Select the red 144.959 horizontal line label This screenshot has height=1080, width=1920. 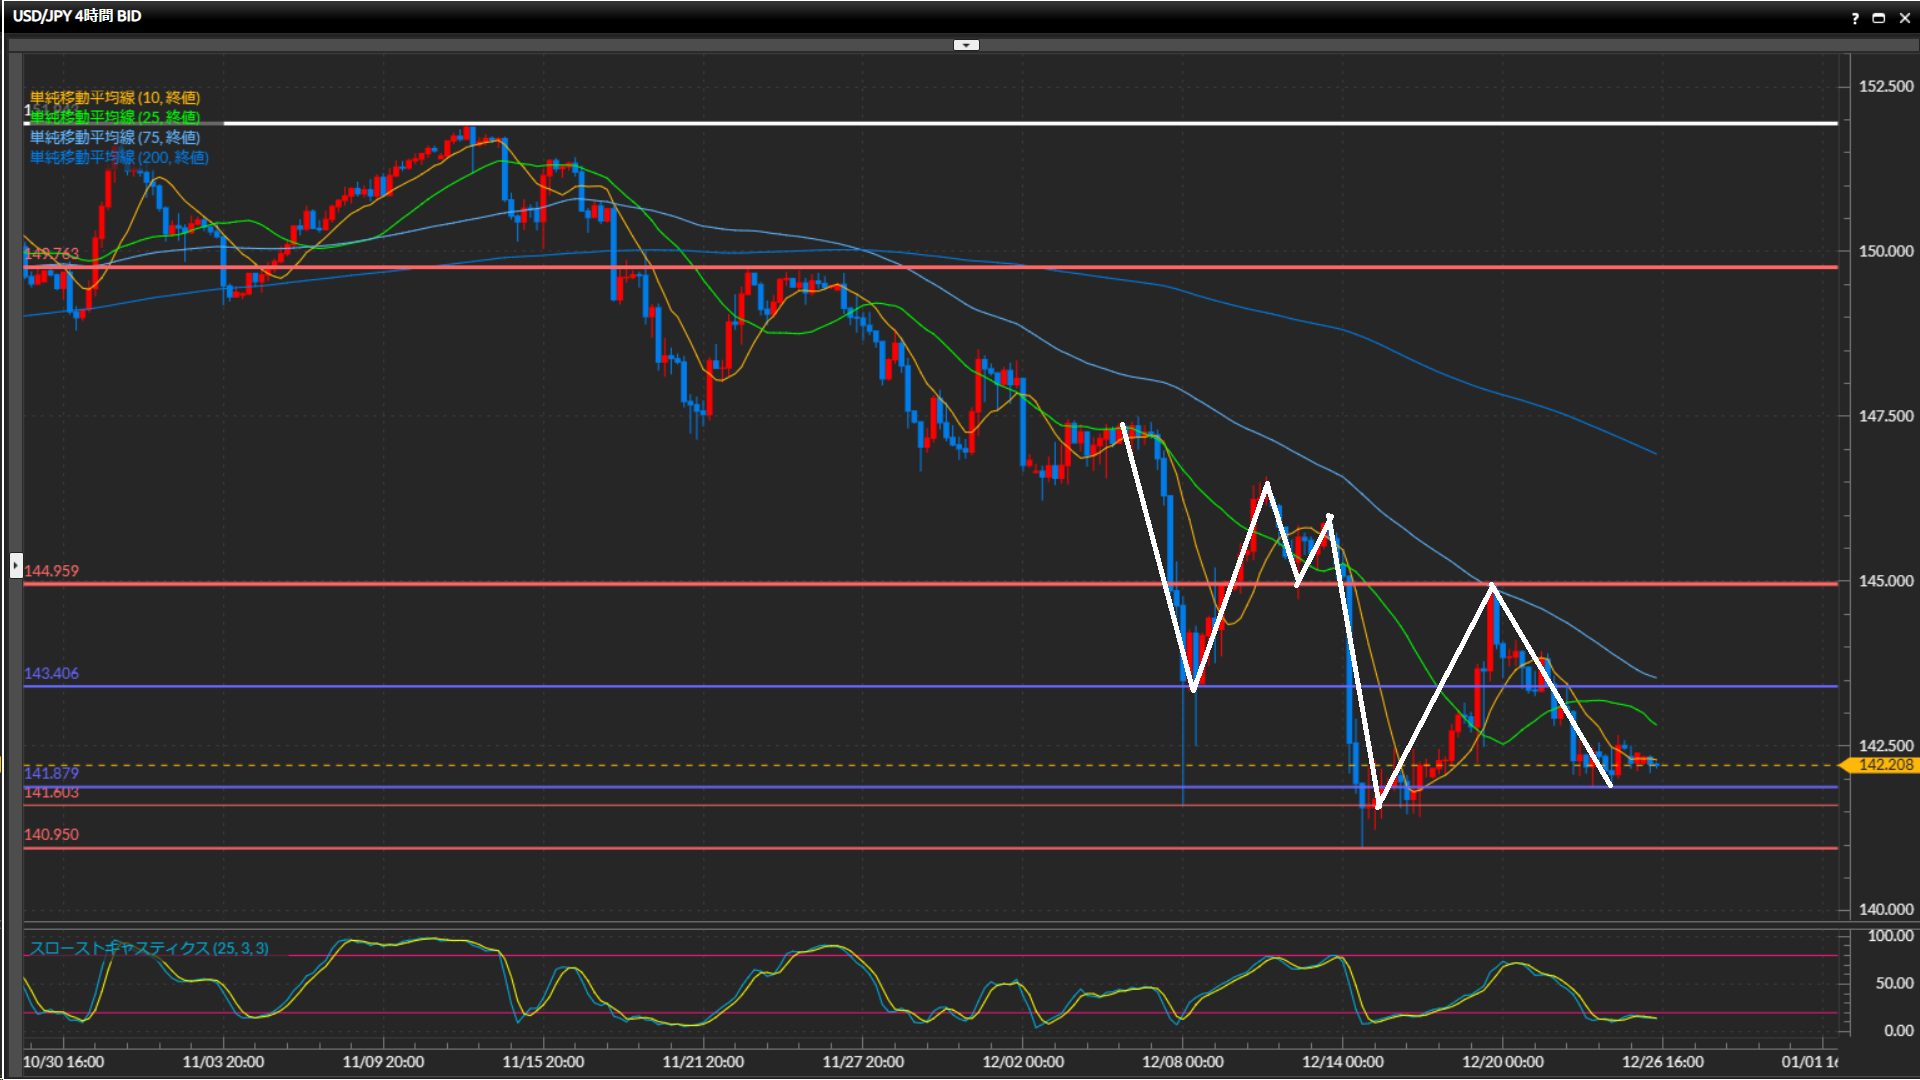[x=51, y=571]
